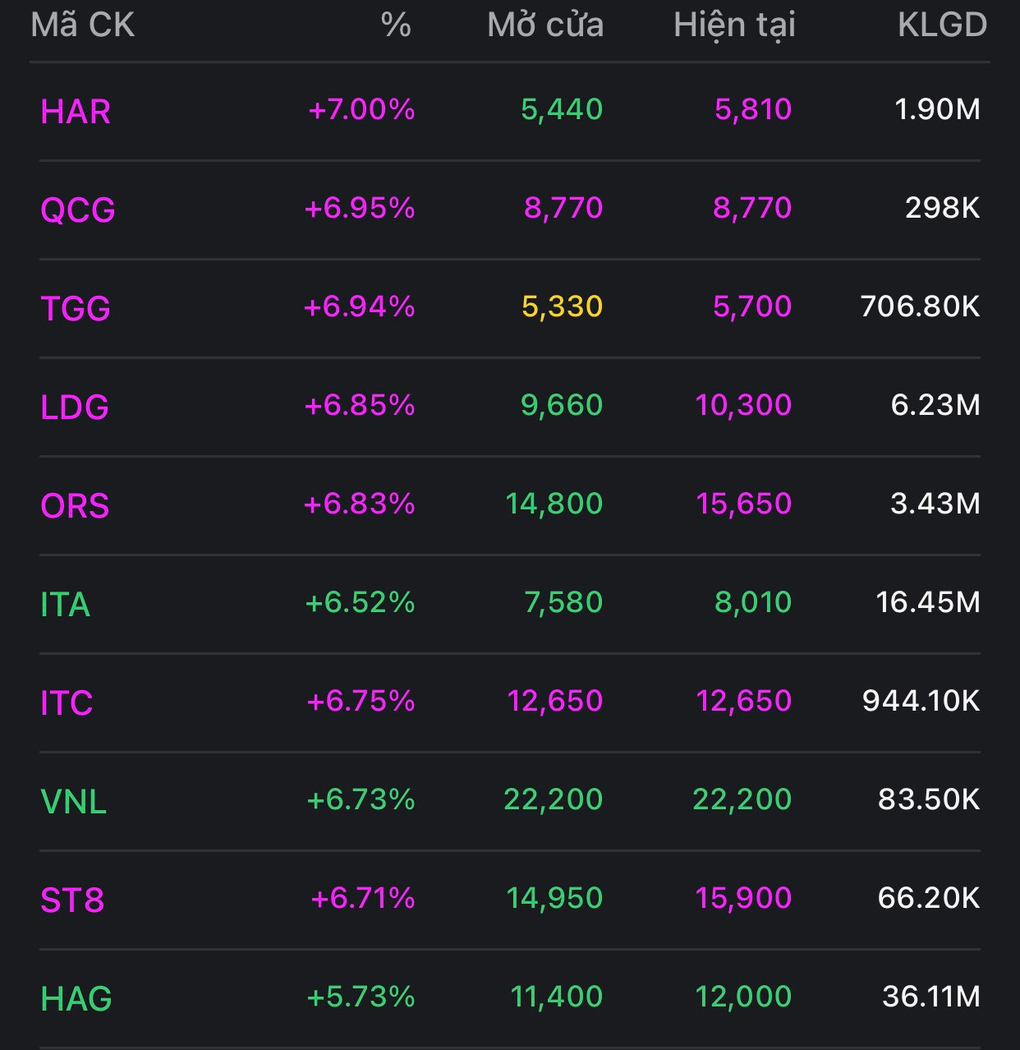This screenshot has height=1050, width=1020.
Task: Click HAG's 36.11M volume value
Action: coord(930,996)
